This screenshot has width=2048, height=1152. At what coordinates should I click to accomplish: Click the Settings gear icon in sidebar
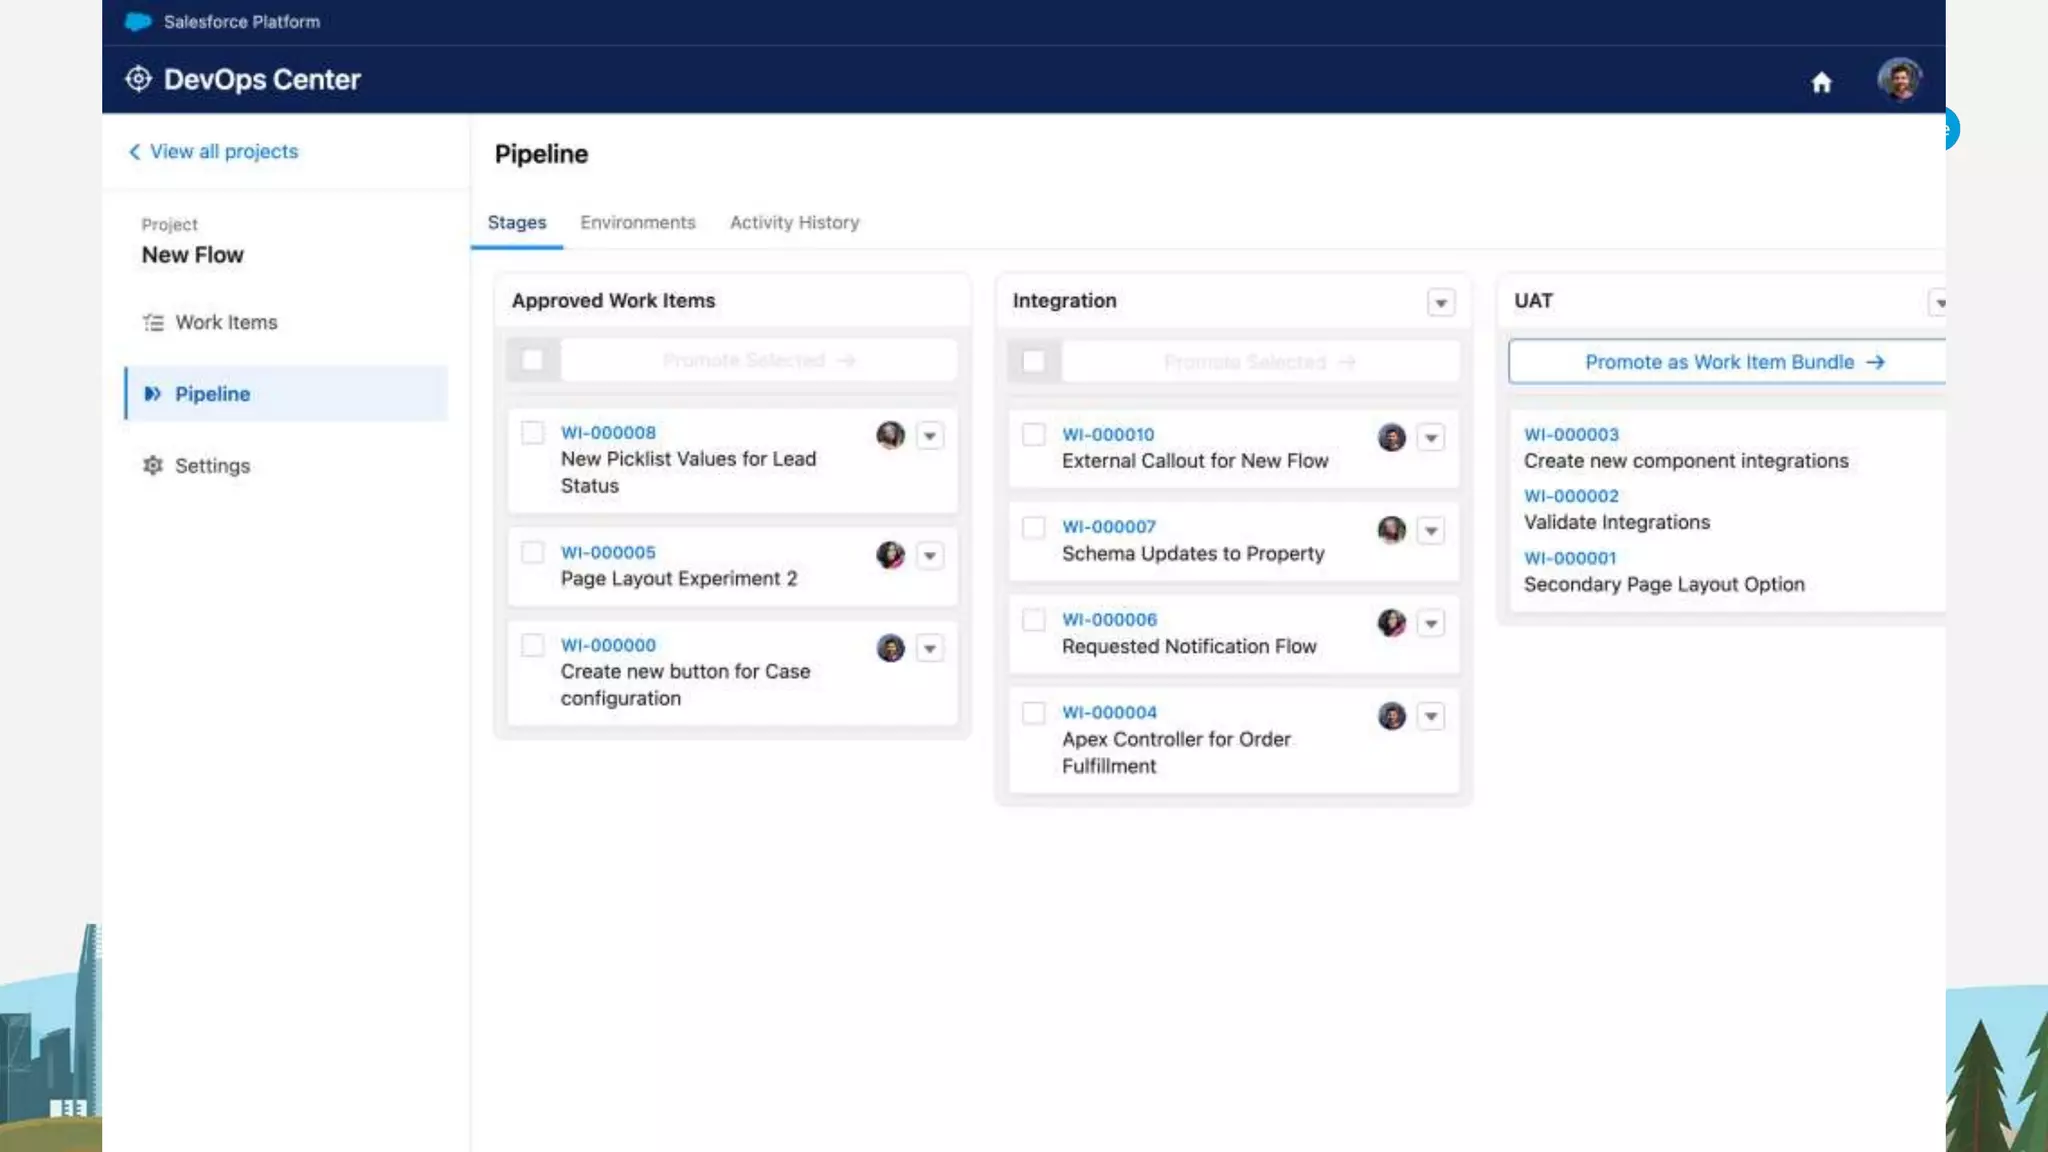pyautogui.click(x=153, y=465)
